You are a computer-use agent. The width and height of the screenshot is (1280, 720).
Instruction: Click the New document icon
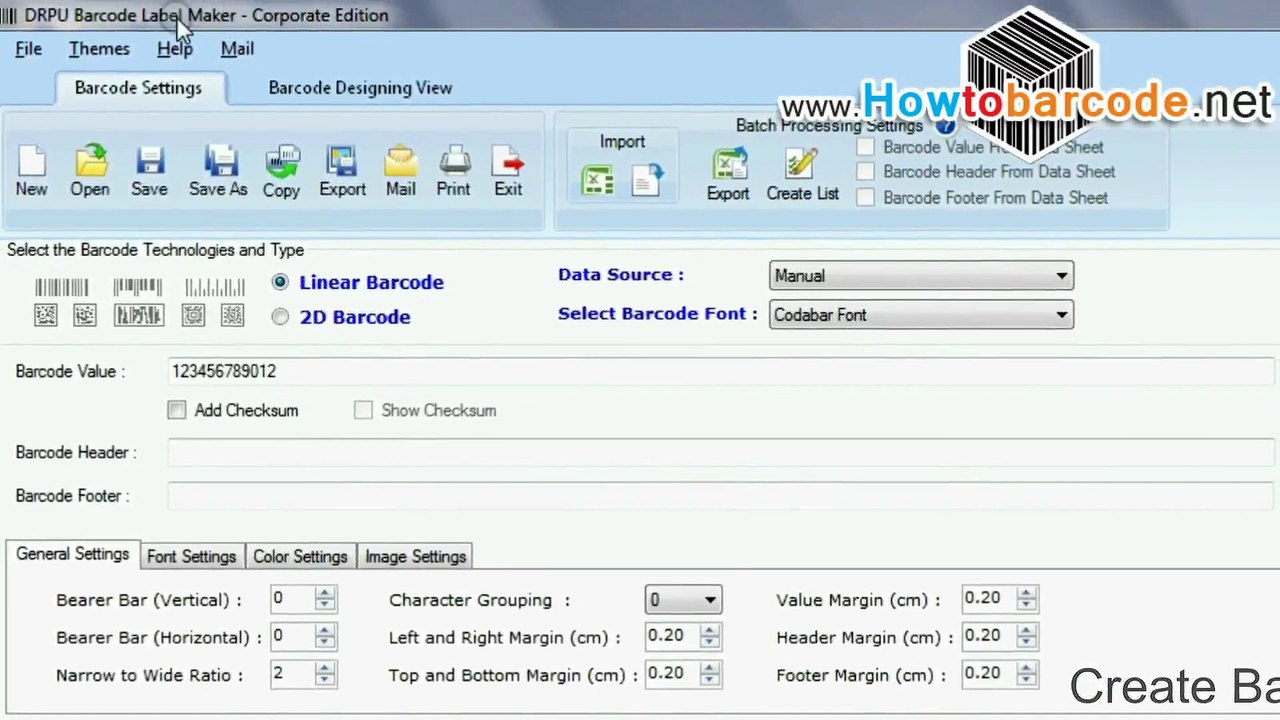pos(31,163)
